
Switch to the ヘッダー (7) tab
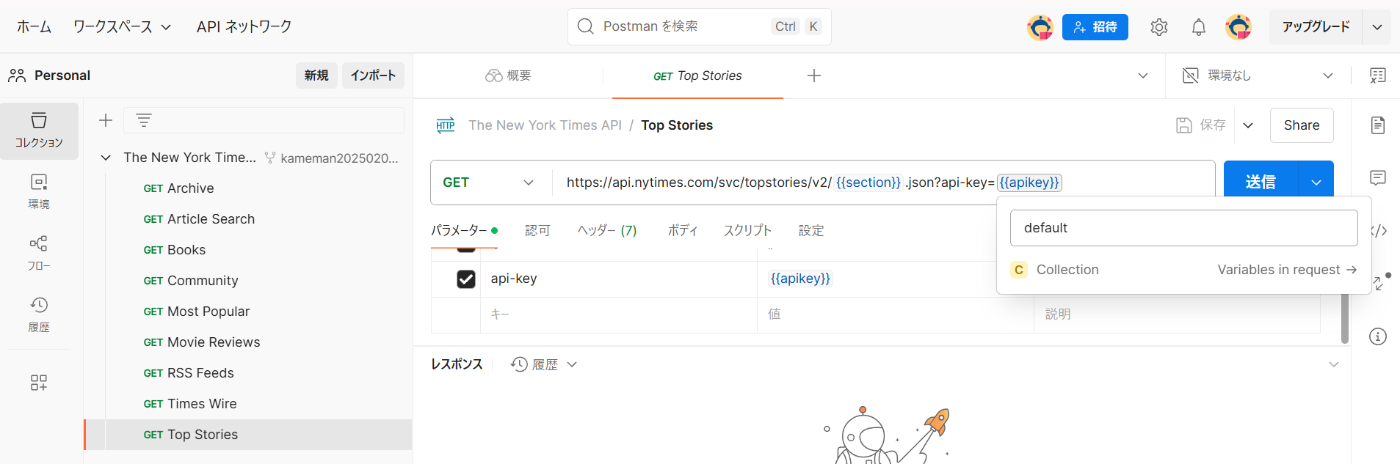607,230
